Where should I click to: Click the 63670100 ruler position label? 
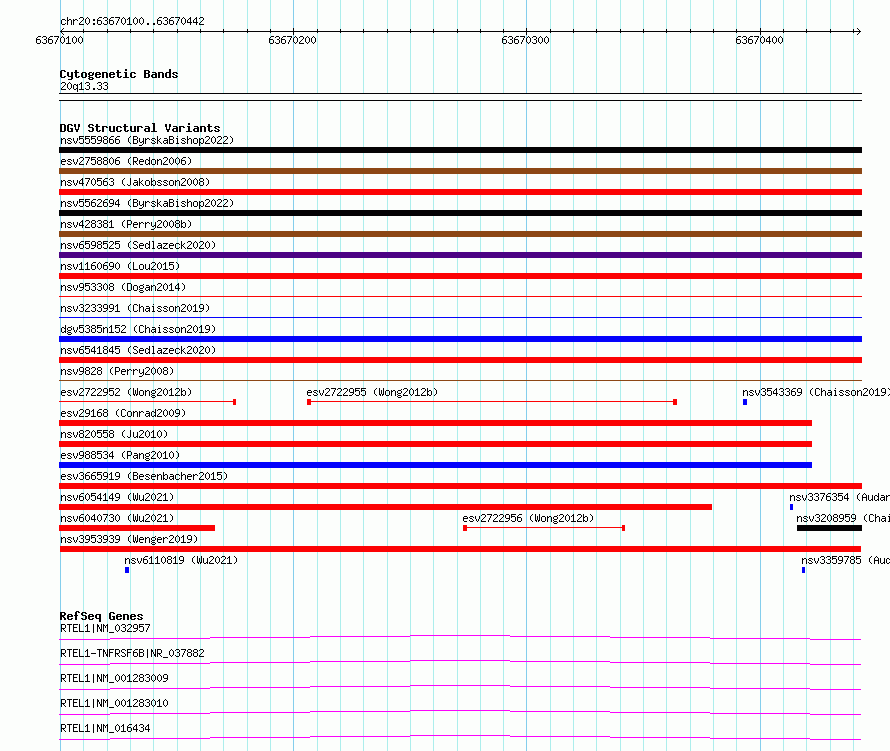59,40
